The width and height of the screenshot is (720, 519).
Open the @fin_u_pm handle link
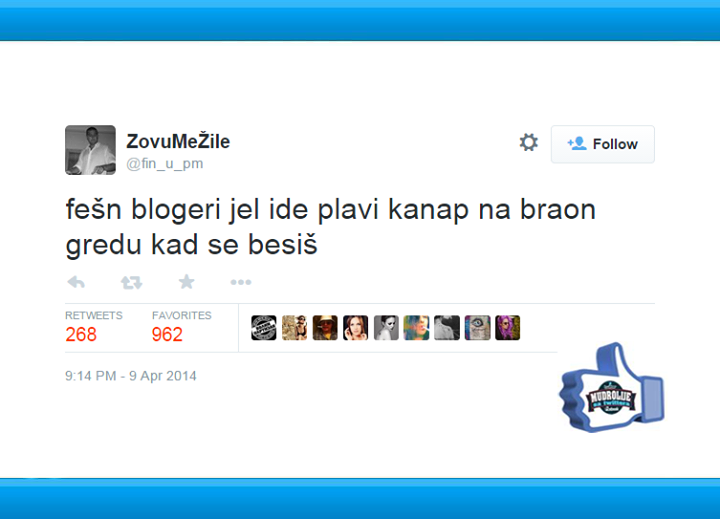point(164,163)
